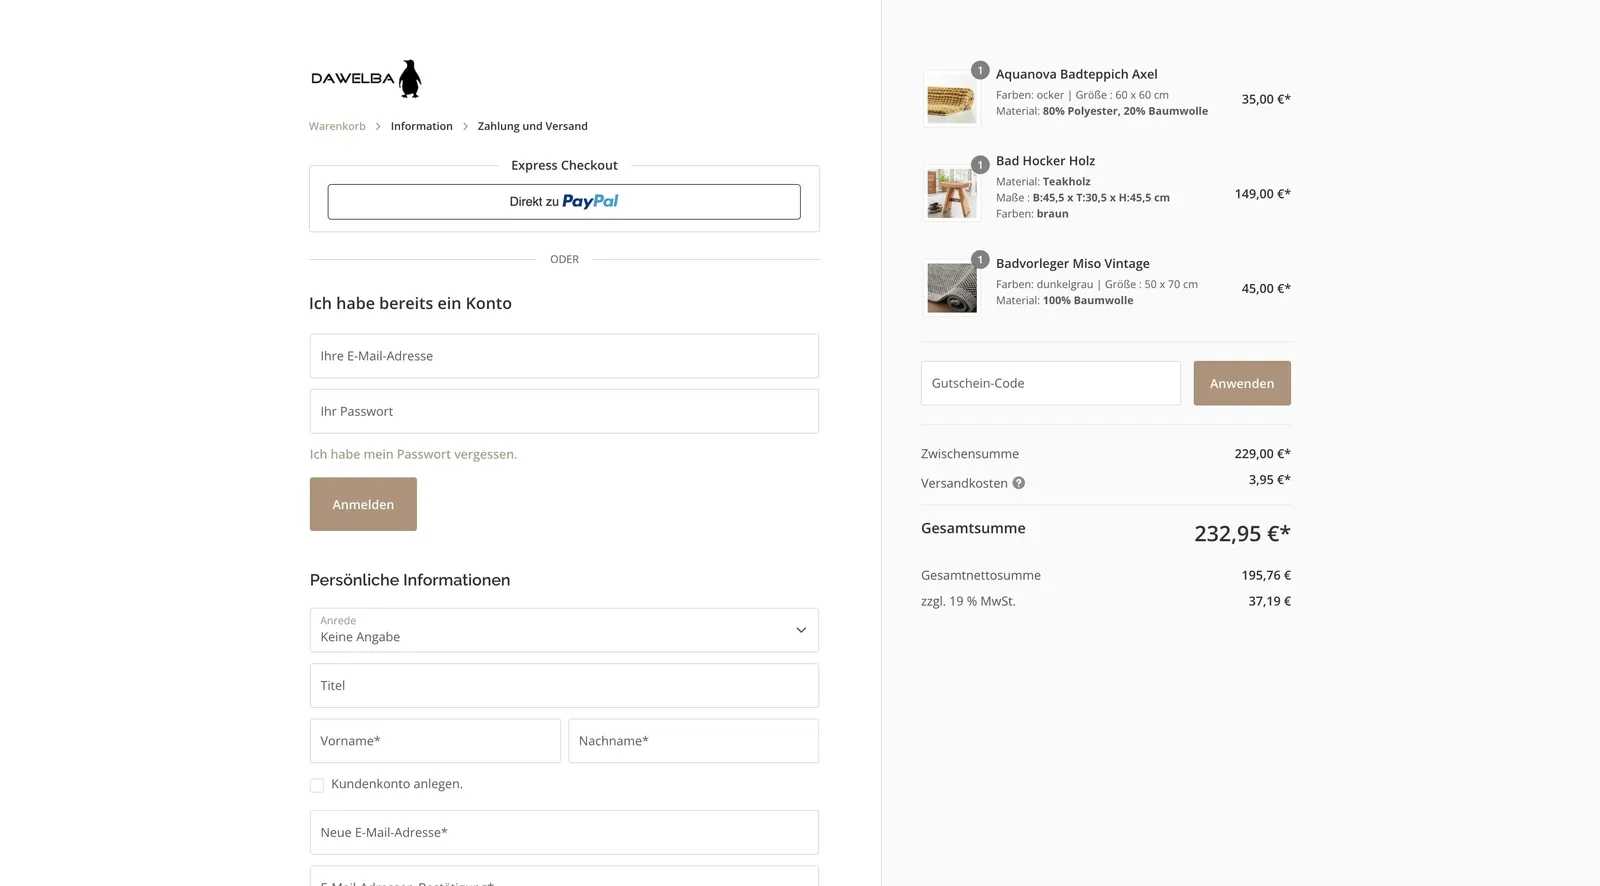Image resolution: width=1600 pixels, height=886 pixels.
Task: Open Bad Hocker Holz product thumbnail
Action: click(952, 193)
